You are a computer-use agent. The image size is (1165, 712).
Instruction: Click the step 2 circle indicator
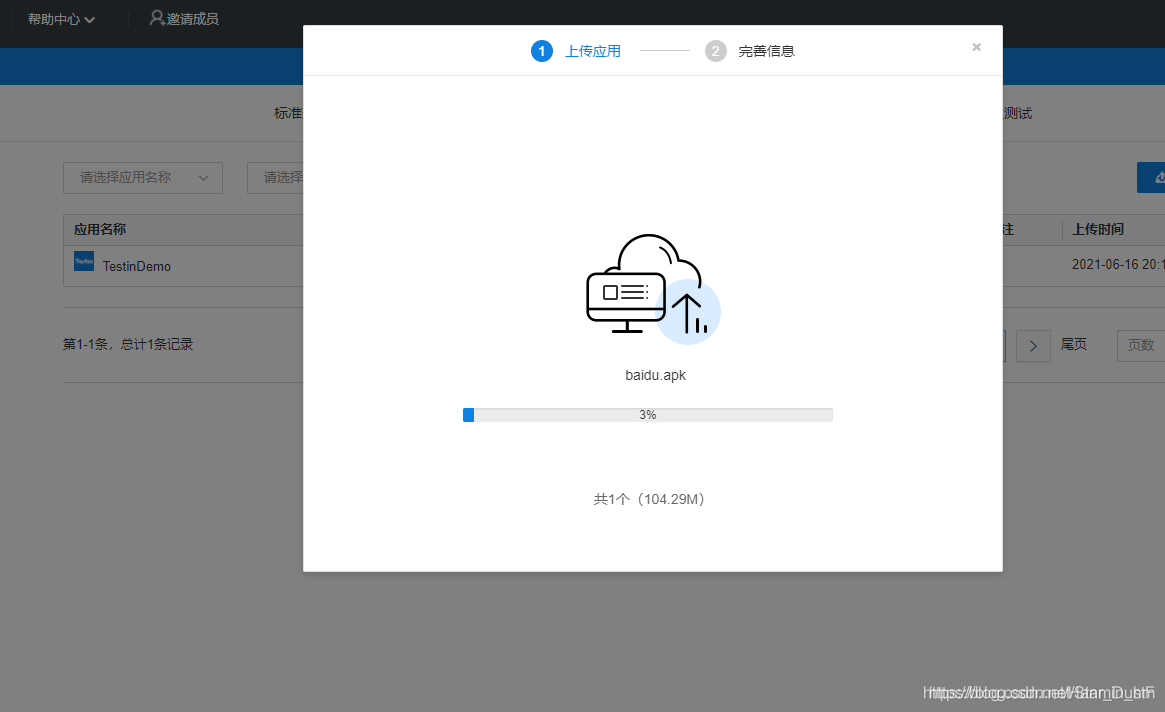pos(715,50)
